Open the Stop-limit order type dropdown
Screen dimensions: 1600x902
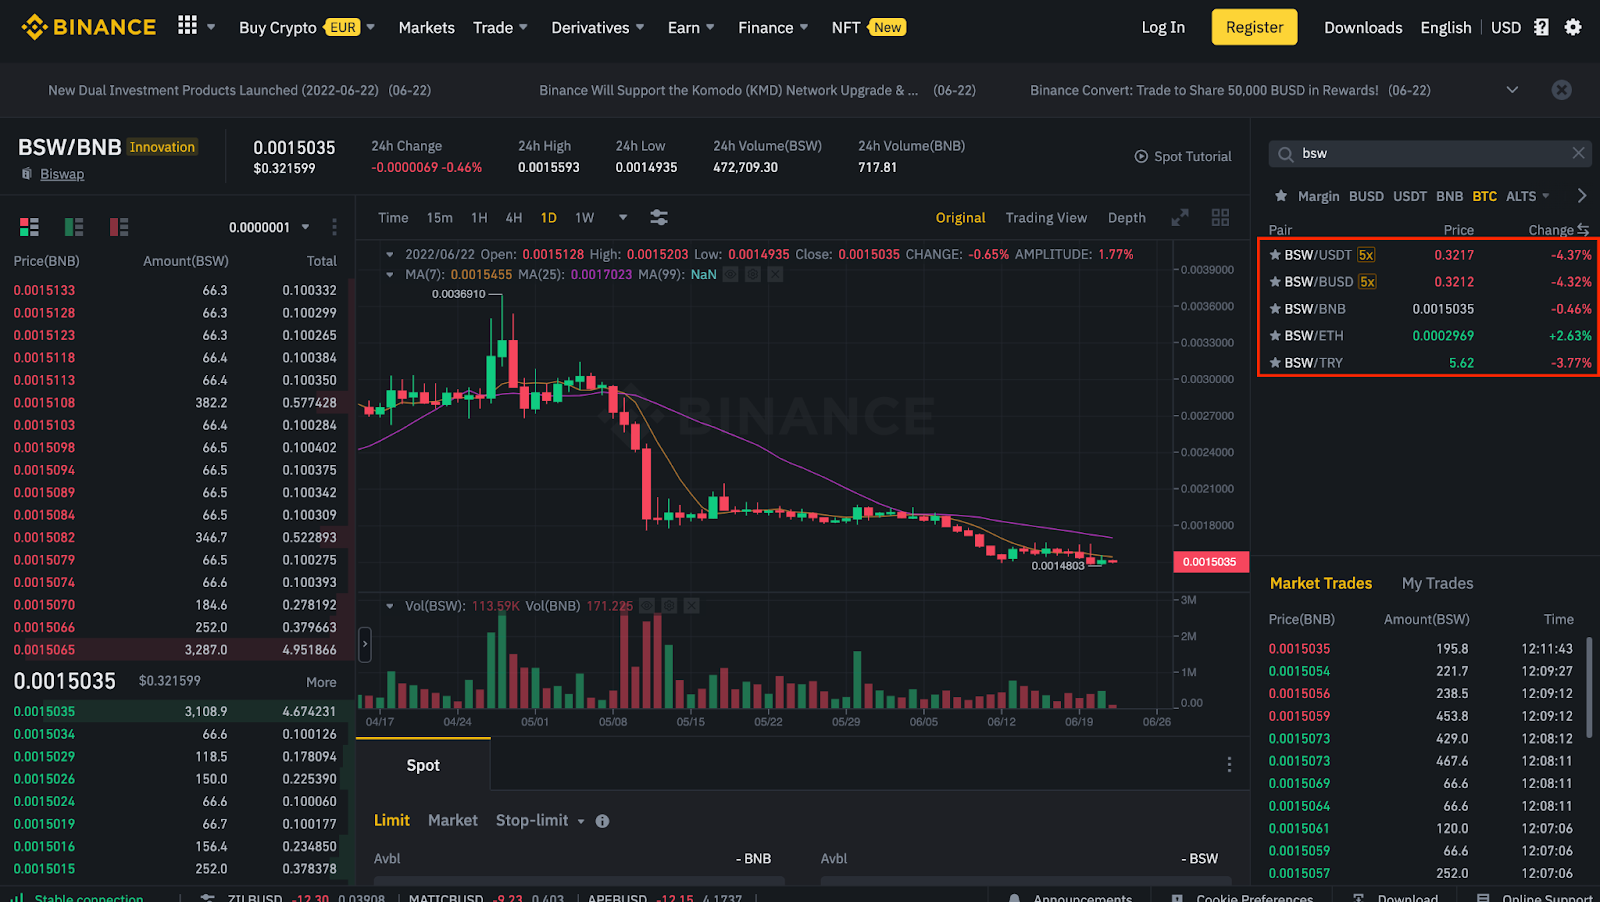540,820
